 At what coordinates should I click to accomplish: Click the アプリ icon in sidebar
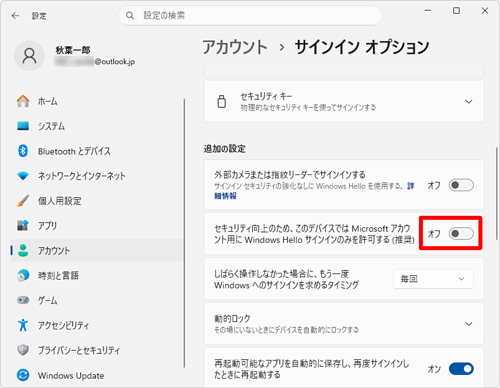coord(23,226)
